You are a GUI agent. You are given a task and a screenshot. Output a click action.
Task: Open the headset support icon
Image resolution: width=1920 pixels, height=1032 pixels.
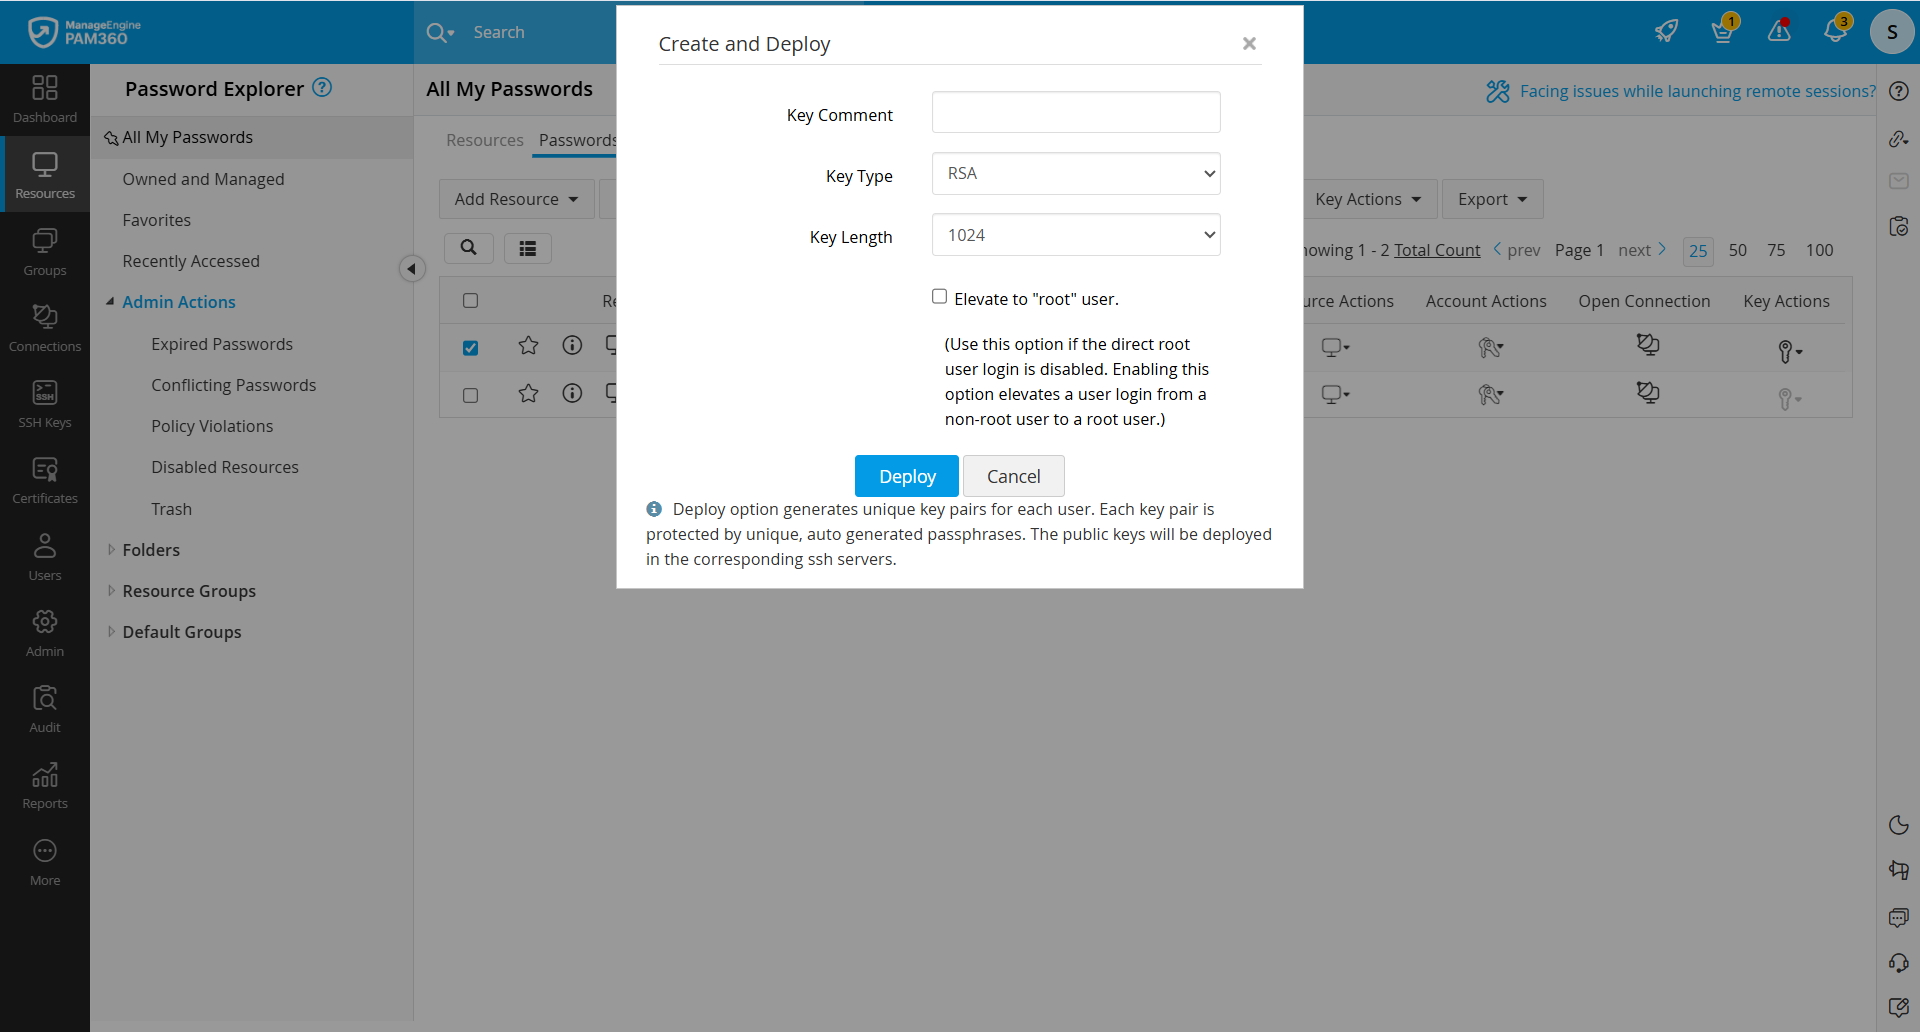(x=1899, y=963)
